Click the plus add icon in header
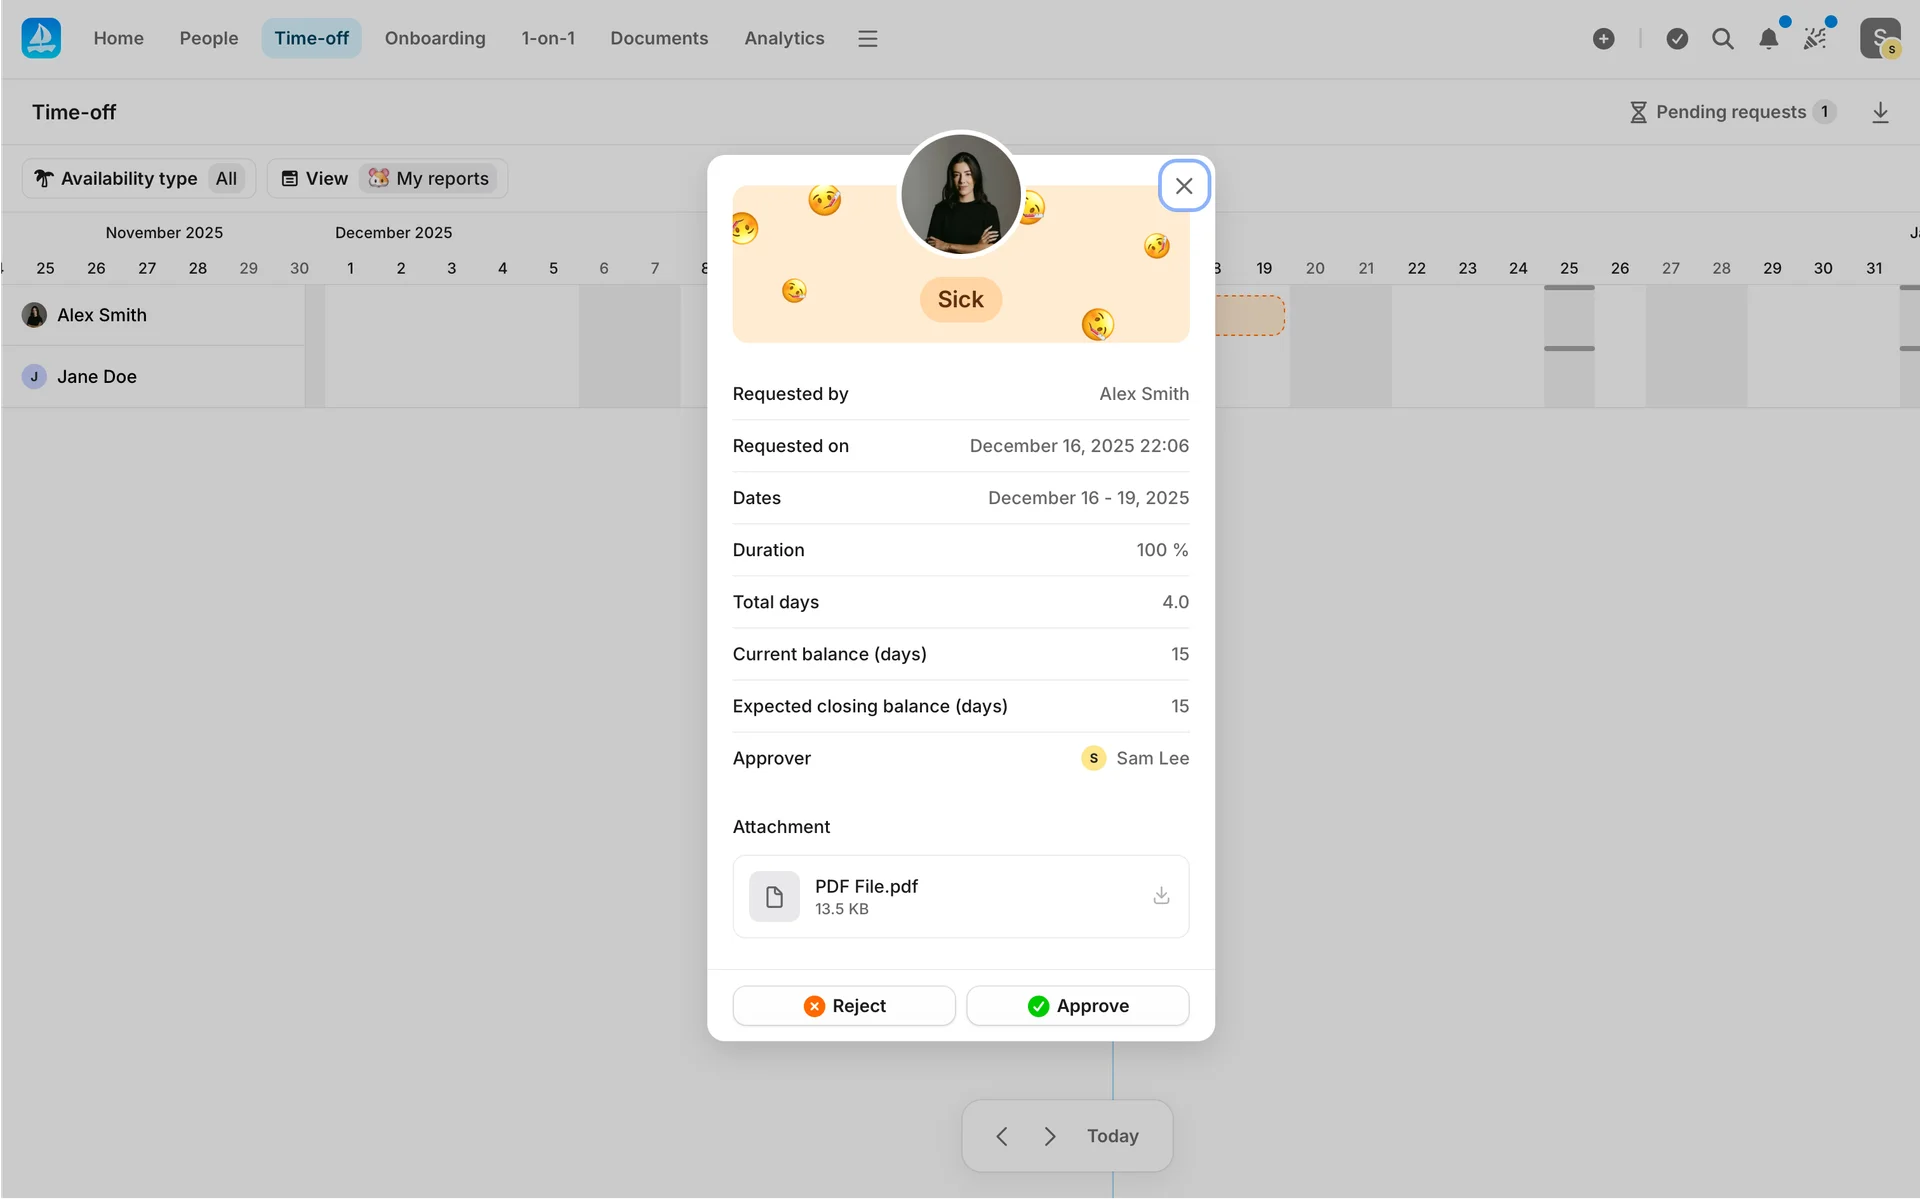Image resolution: width=1920 pixels, height=1200 pixels. [1603, 39]
